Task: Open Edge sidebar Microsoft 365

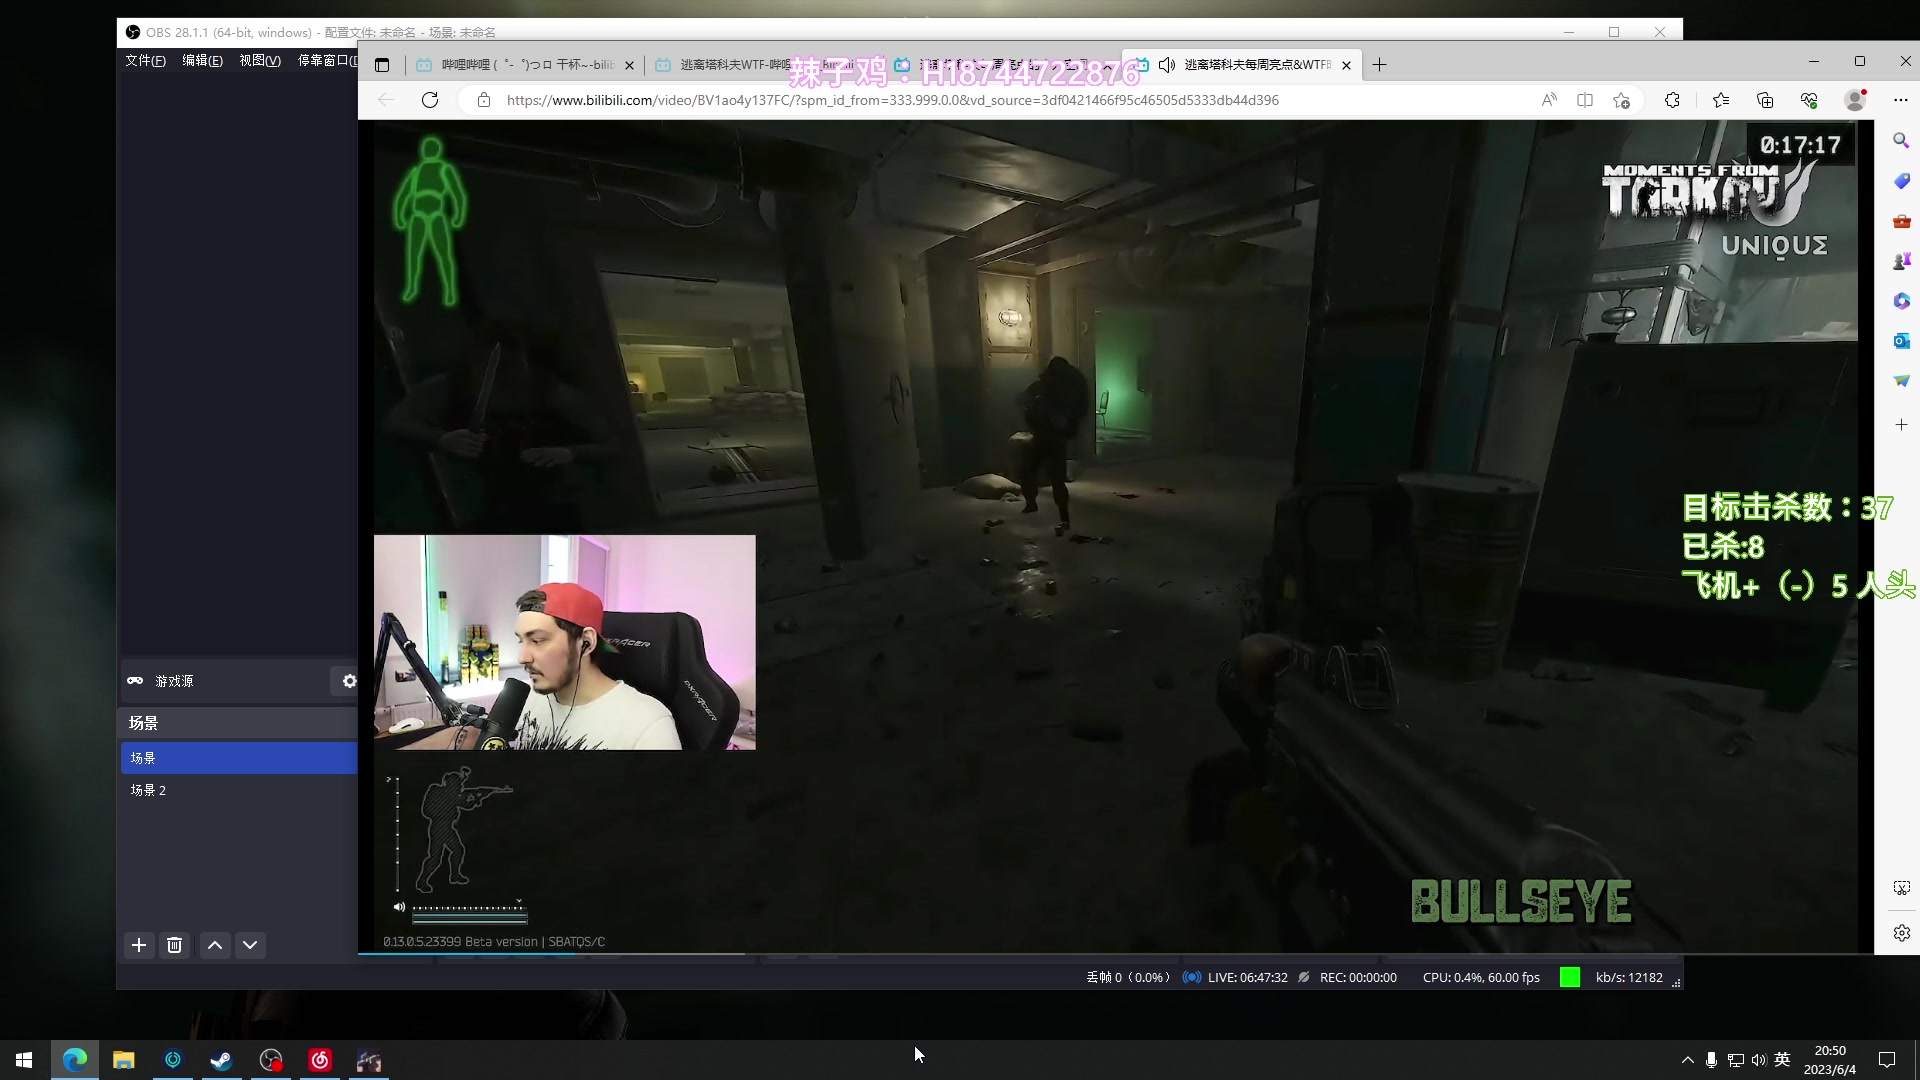Action: coord(1901,301)
